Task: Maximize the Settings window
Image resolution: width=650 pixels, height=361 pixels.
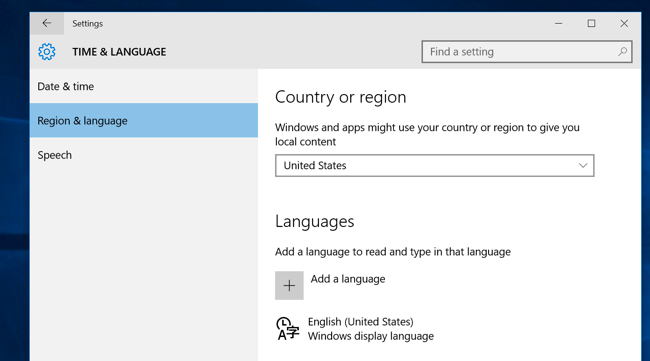Action: tap(592, 24)
